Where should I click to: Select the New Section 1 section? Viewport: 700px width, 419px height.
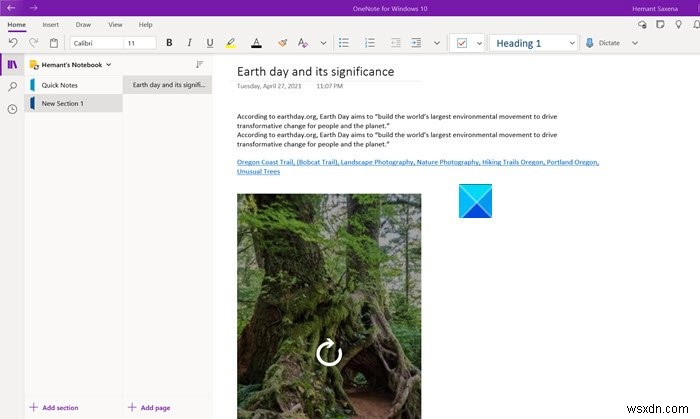pos(74,103)
